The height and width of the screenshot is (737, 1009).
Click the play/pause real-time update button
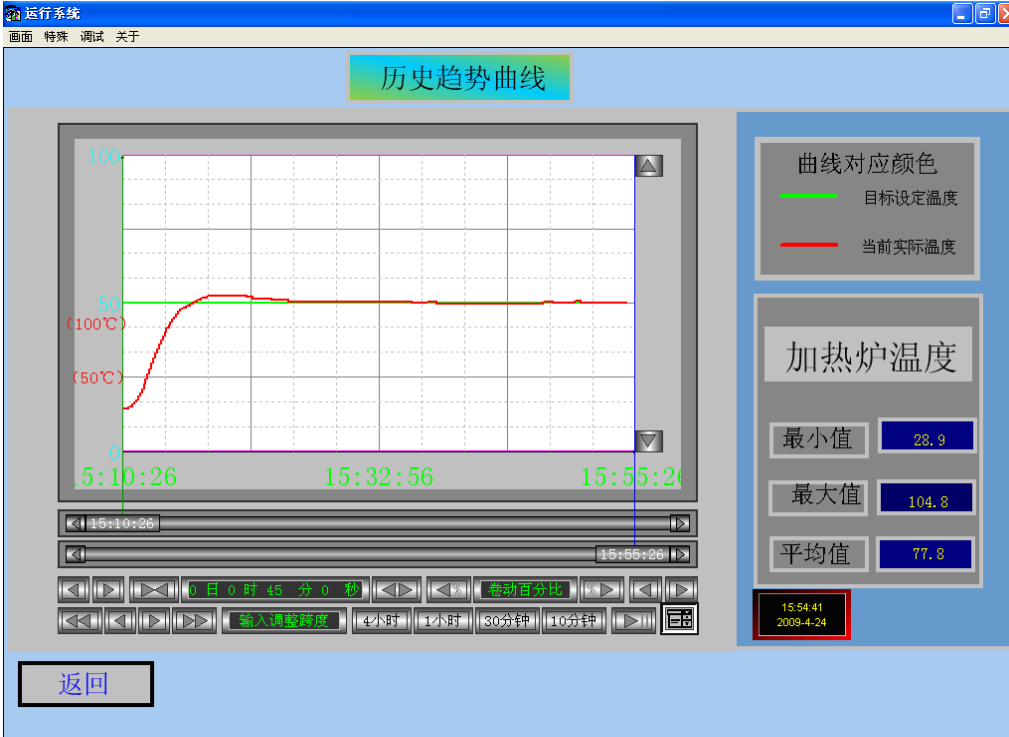[x=633, y=620]
